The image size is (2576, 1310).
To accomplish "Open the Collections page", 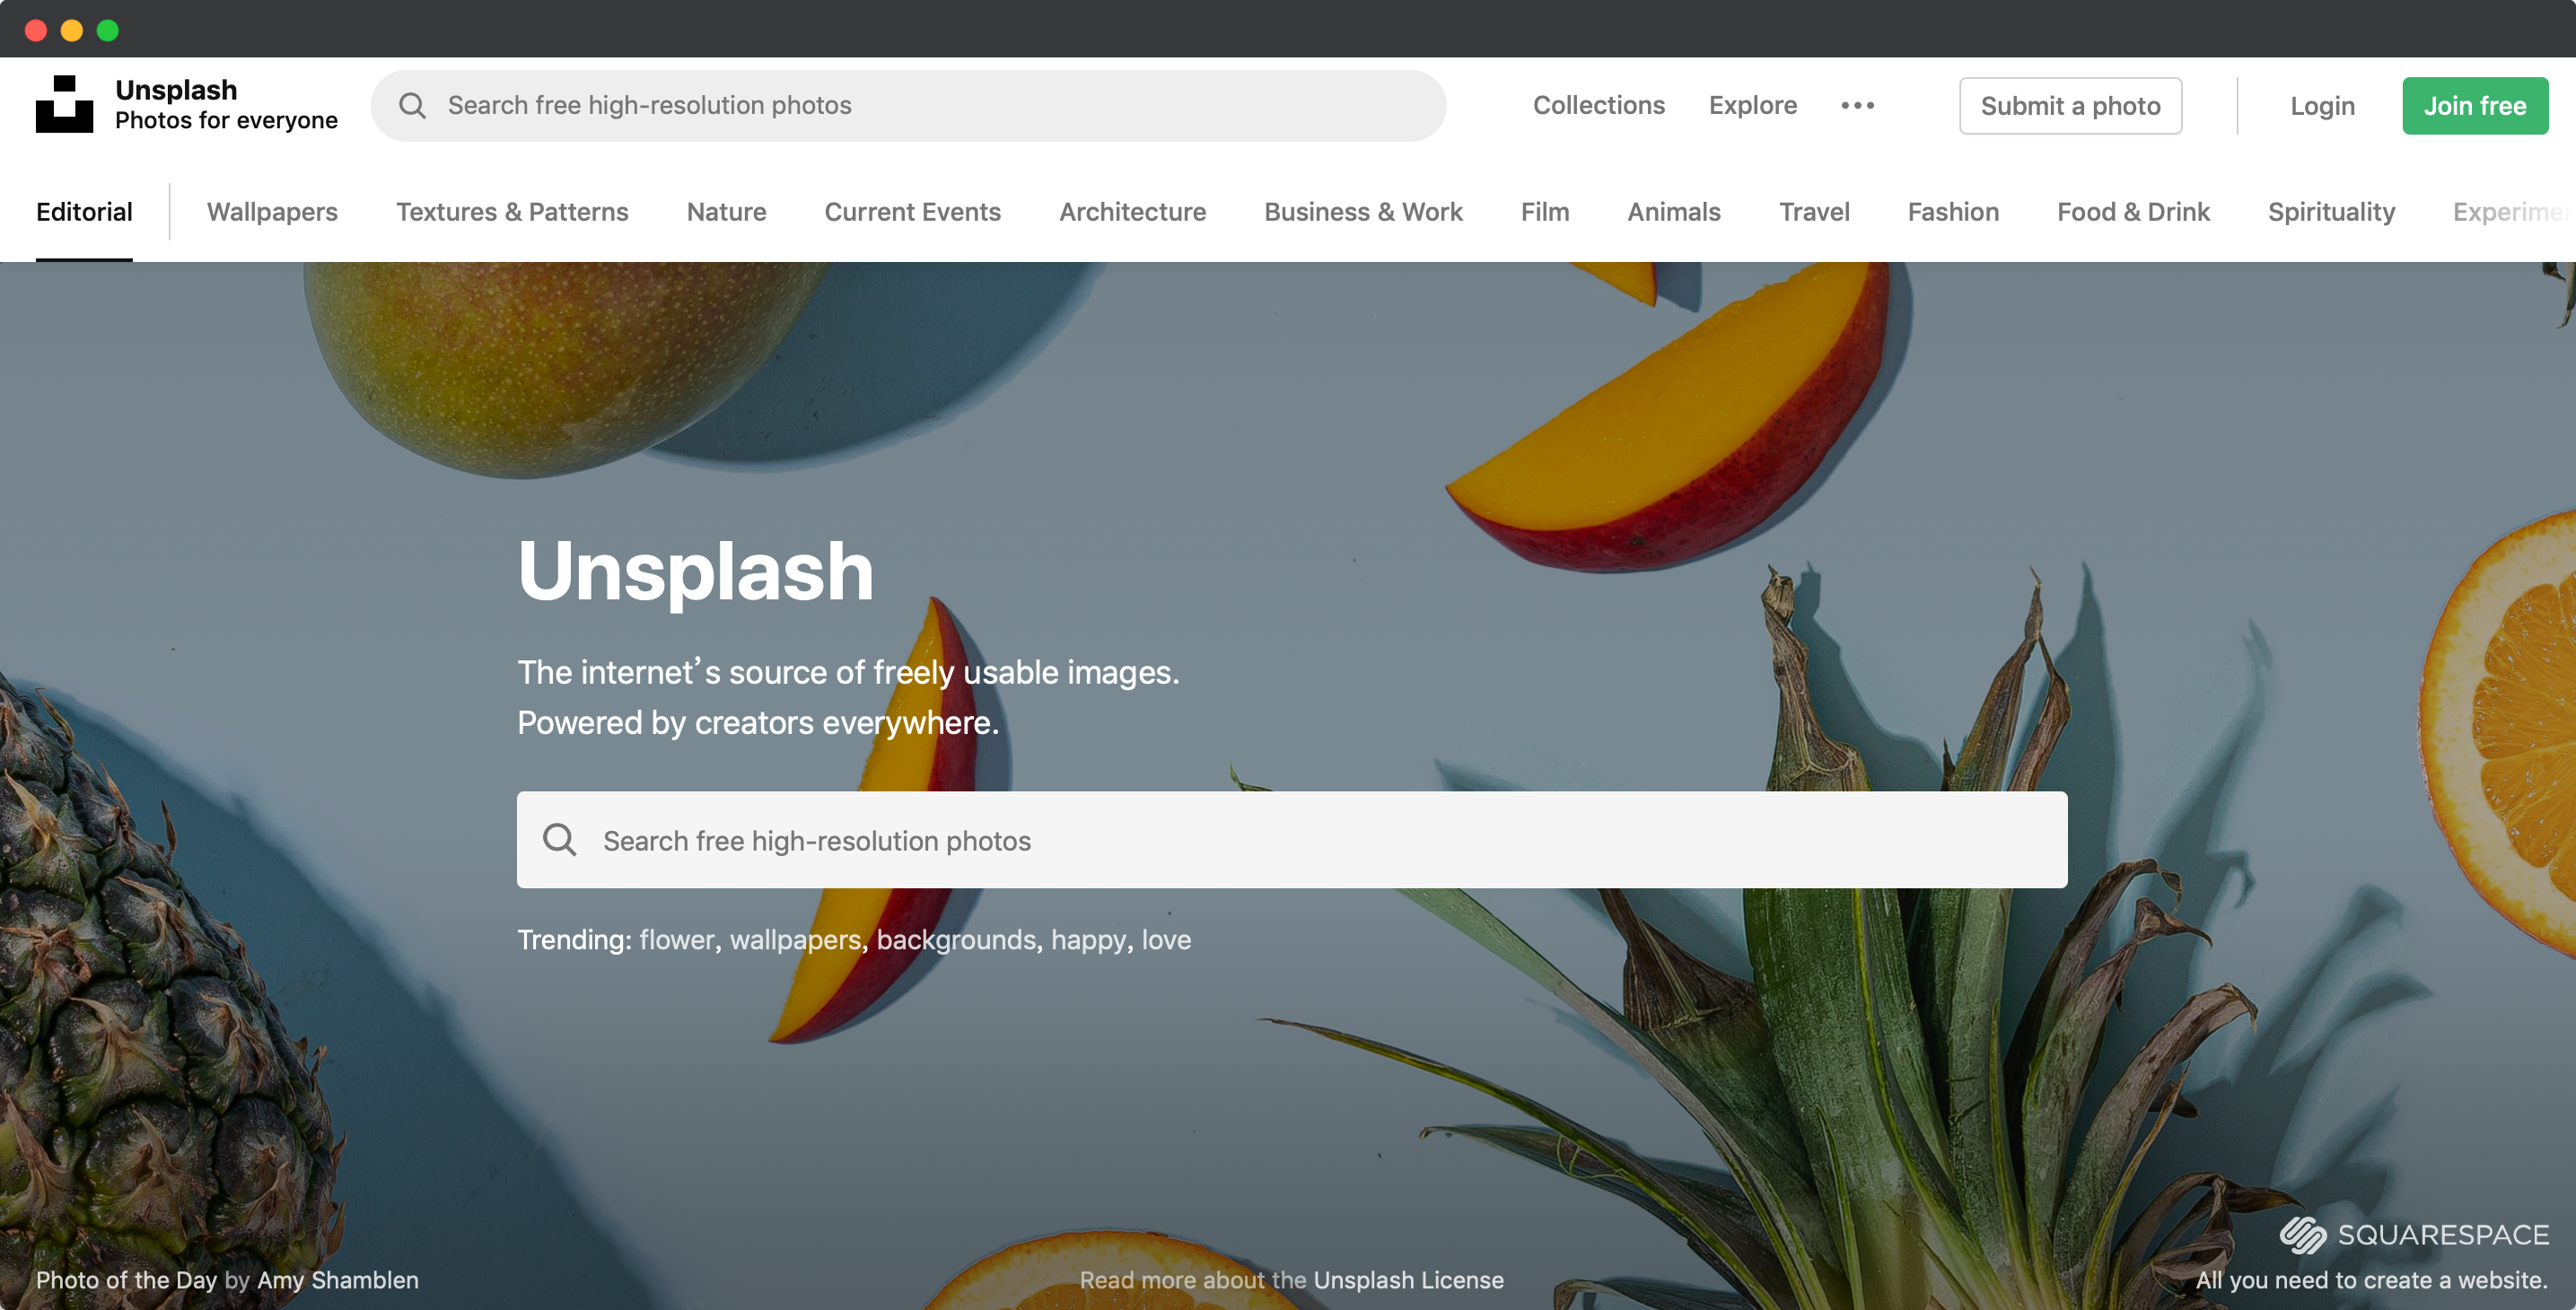I will (1598, 105).
